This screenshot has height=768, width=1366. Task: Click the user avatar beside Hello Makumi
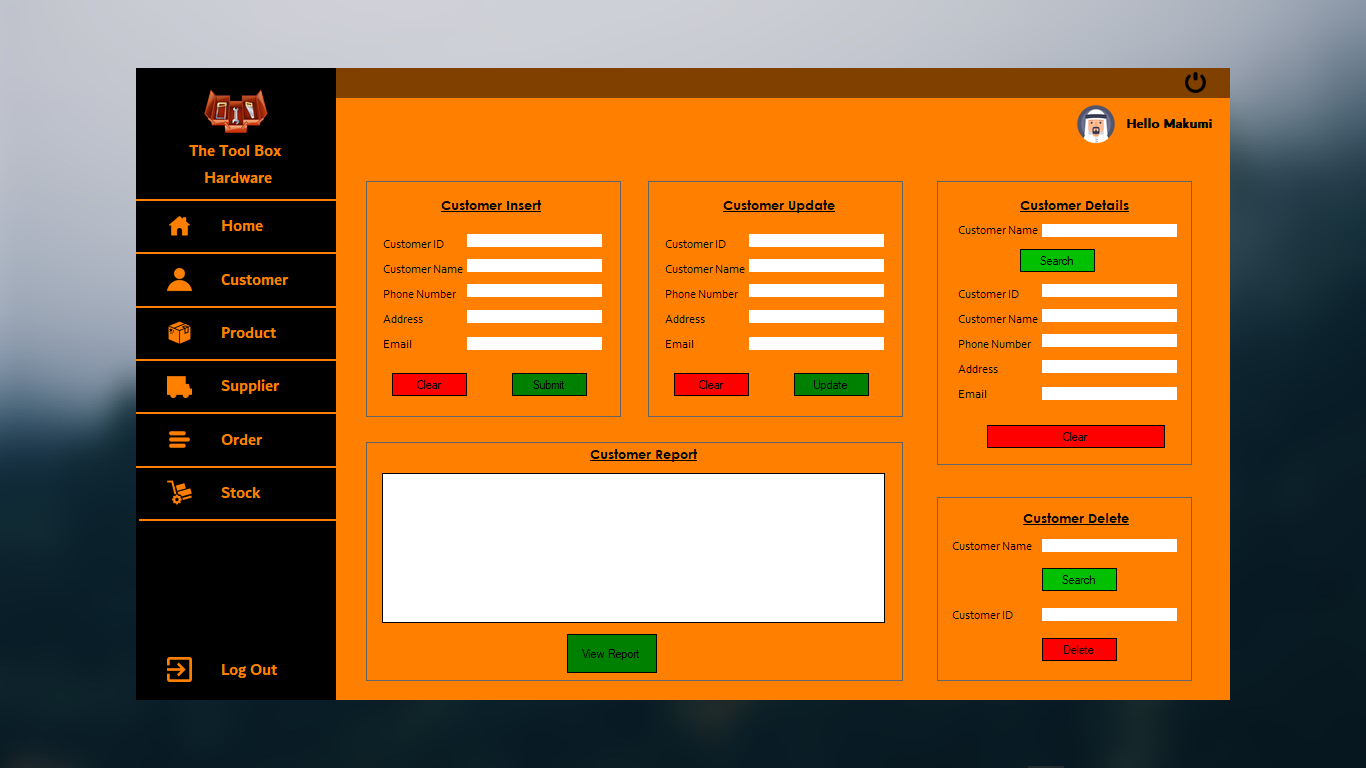[1095, 124]
